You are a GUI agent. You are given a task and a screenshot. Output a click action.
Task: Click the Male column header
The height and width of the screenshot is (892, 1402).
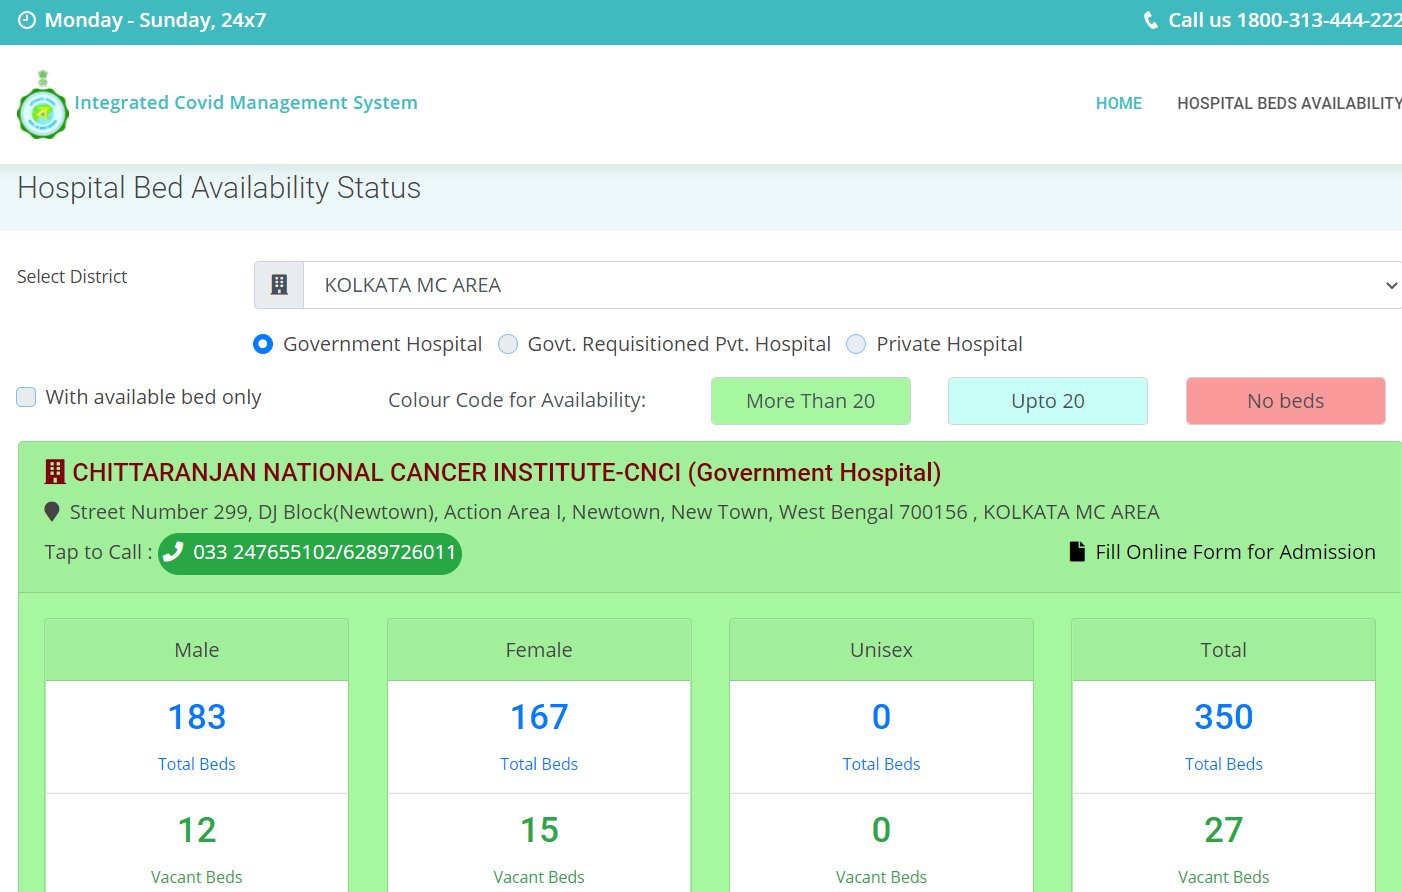click(x=197, y=650)
